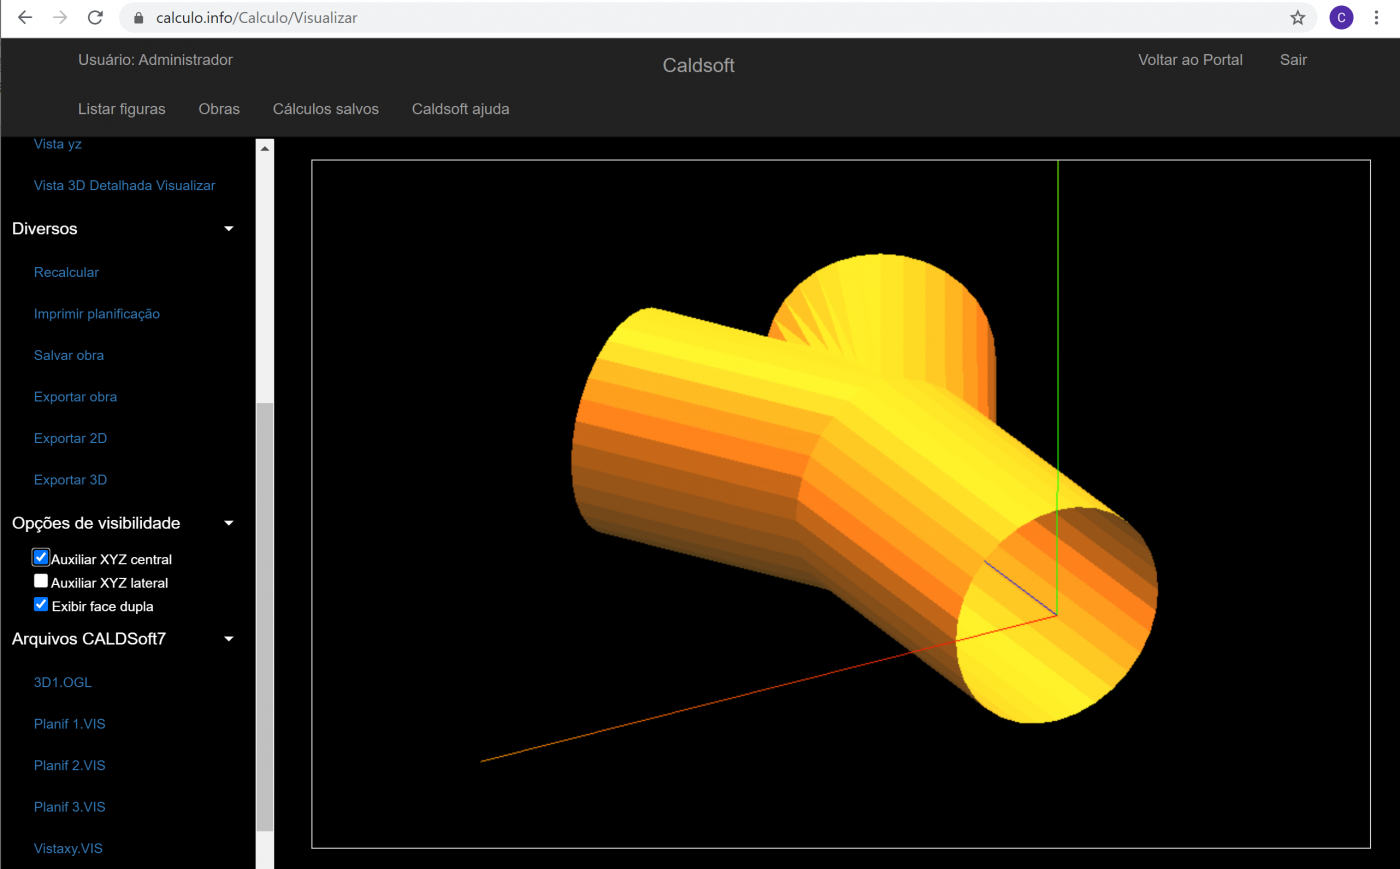Open Listar figuras menu item

point(122,109)
